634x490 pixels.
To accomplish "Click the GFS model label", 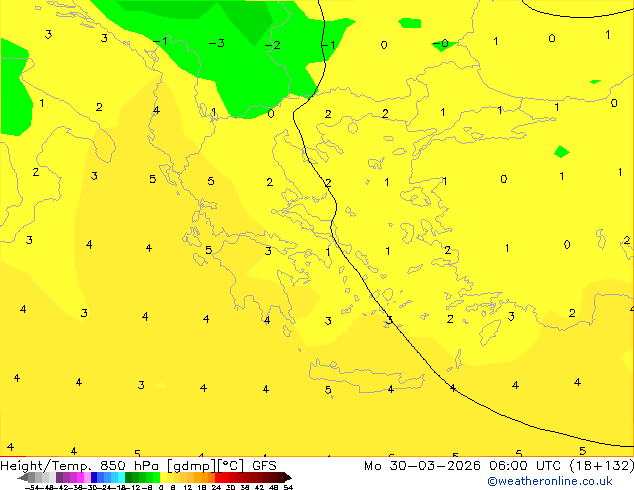I will (x=264, y=466).
